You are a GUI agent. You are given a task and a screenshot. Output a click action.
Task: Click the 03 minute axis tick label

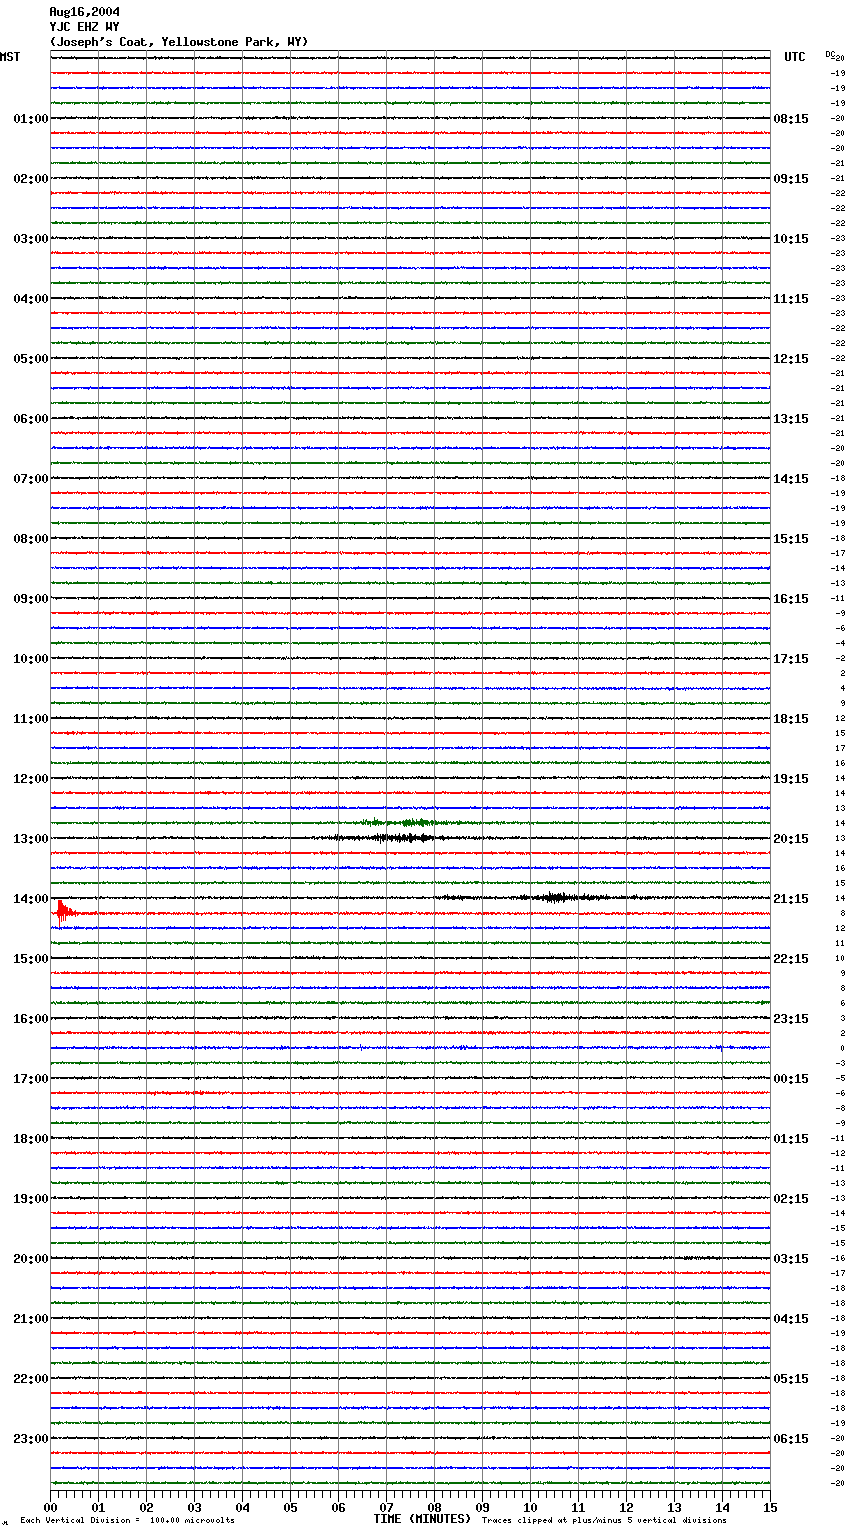194,1507
